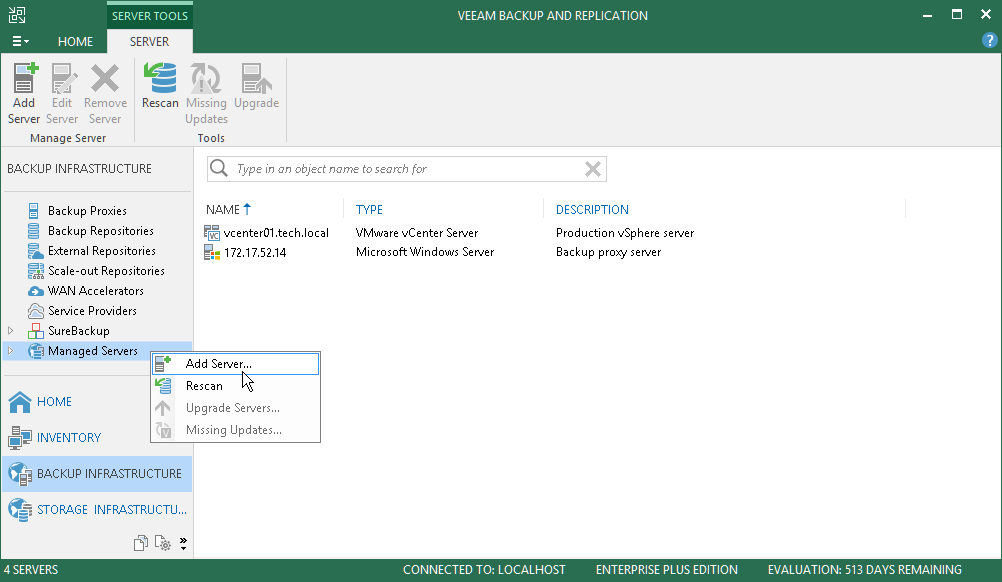Click ENTERPRISE PLUS EDITION status text
This screenshot has height=582, width=1002.
(667, 570)
